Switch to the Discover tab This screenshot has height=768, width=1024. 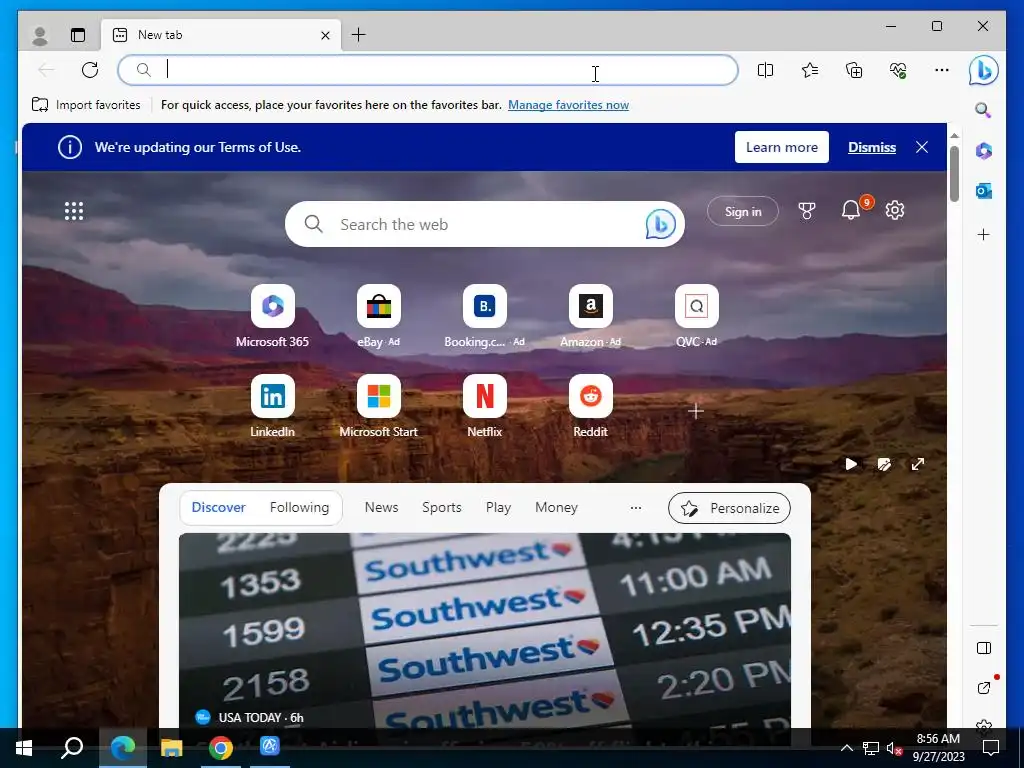218,507
